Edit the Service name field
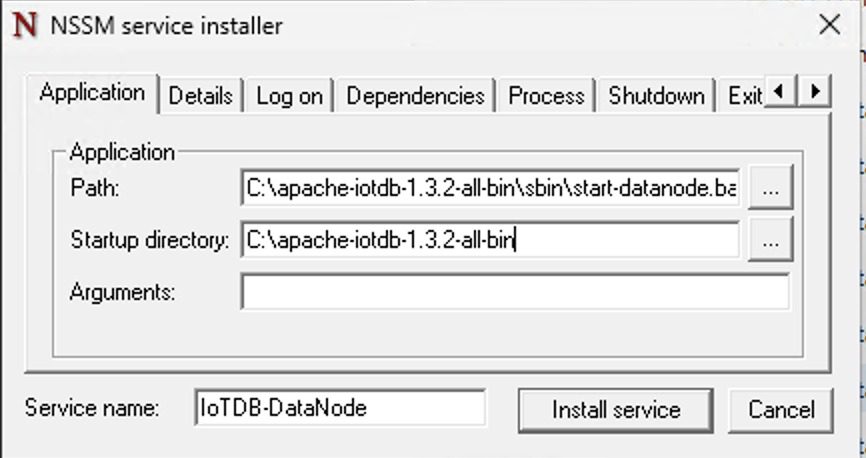 click(340, 408)
